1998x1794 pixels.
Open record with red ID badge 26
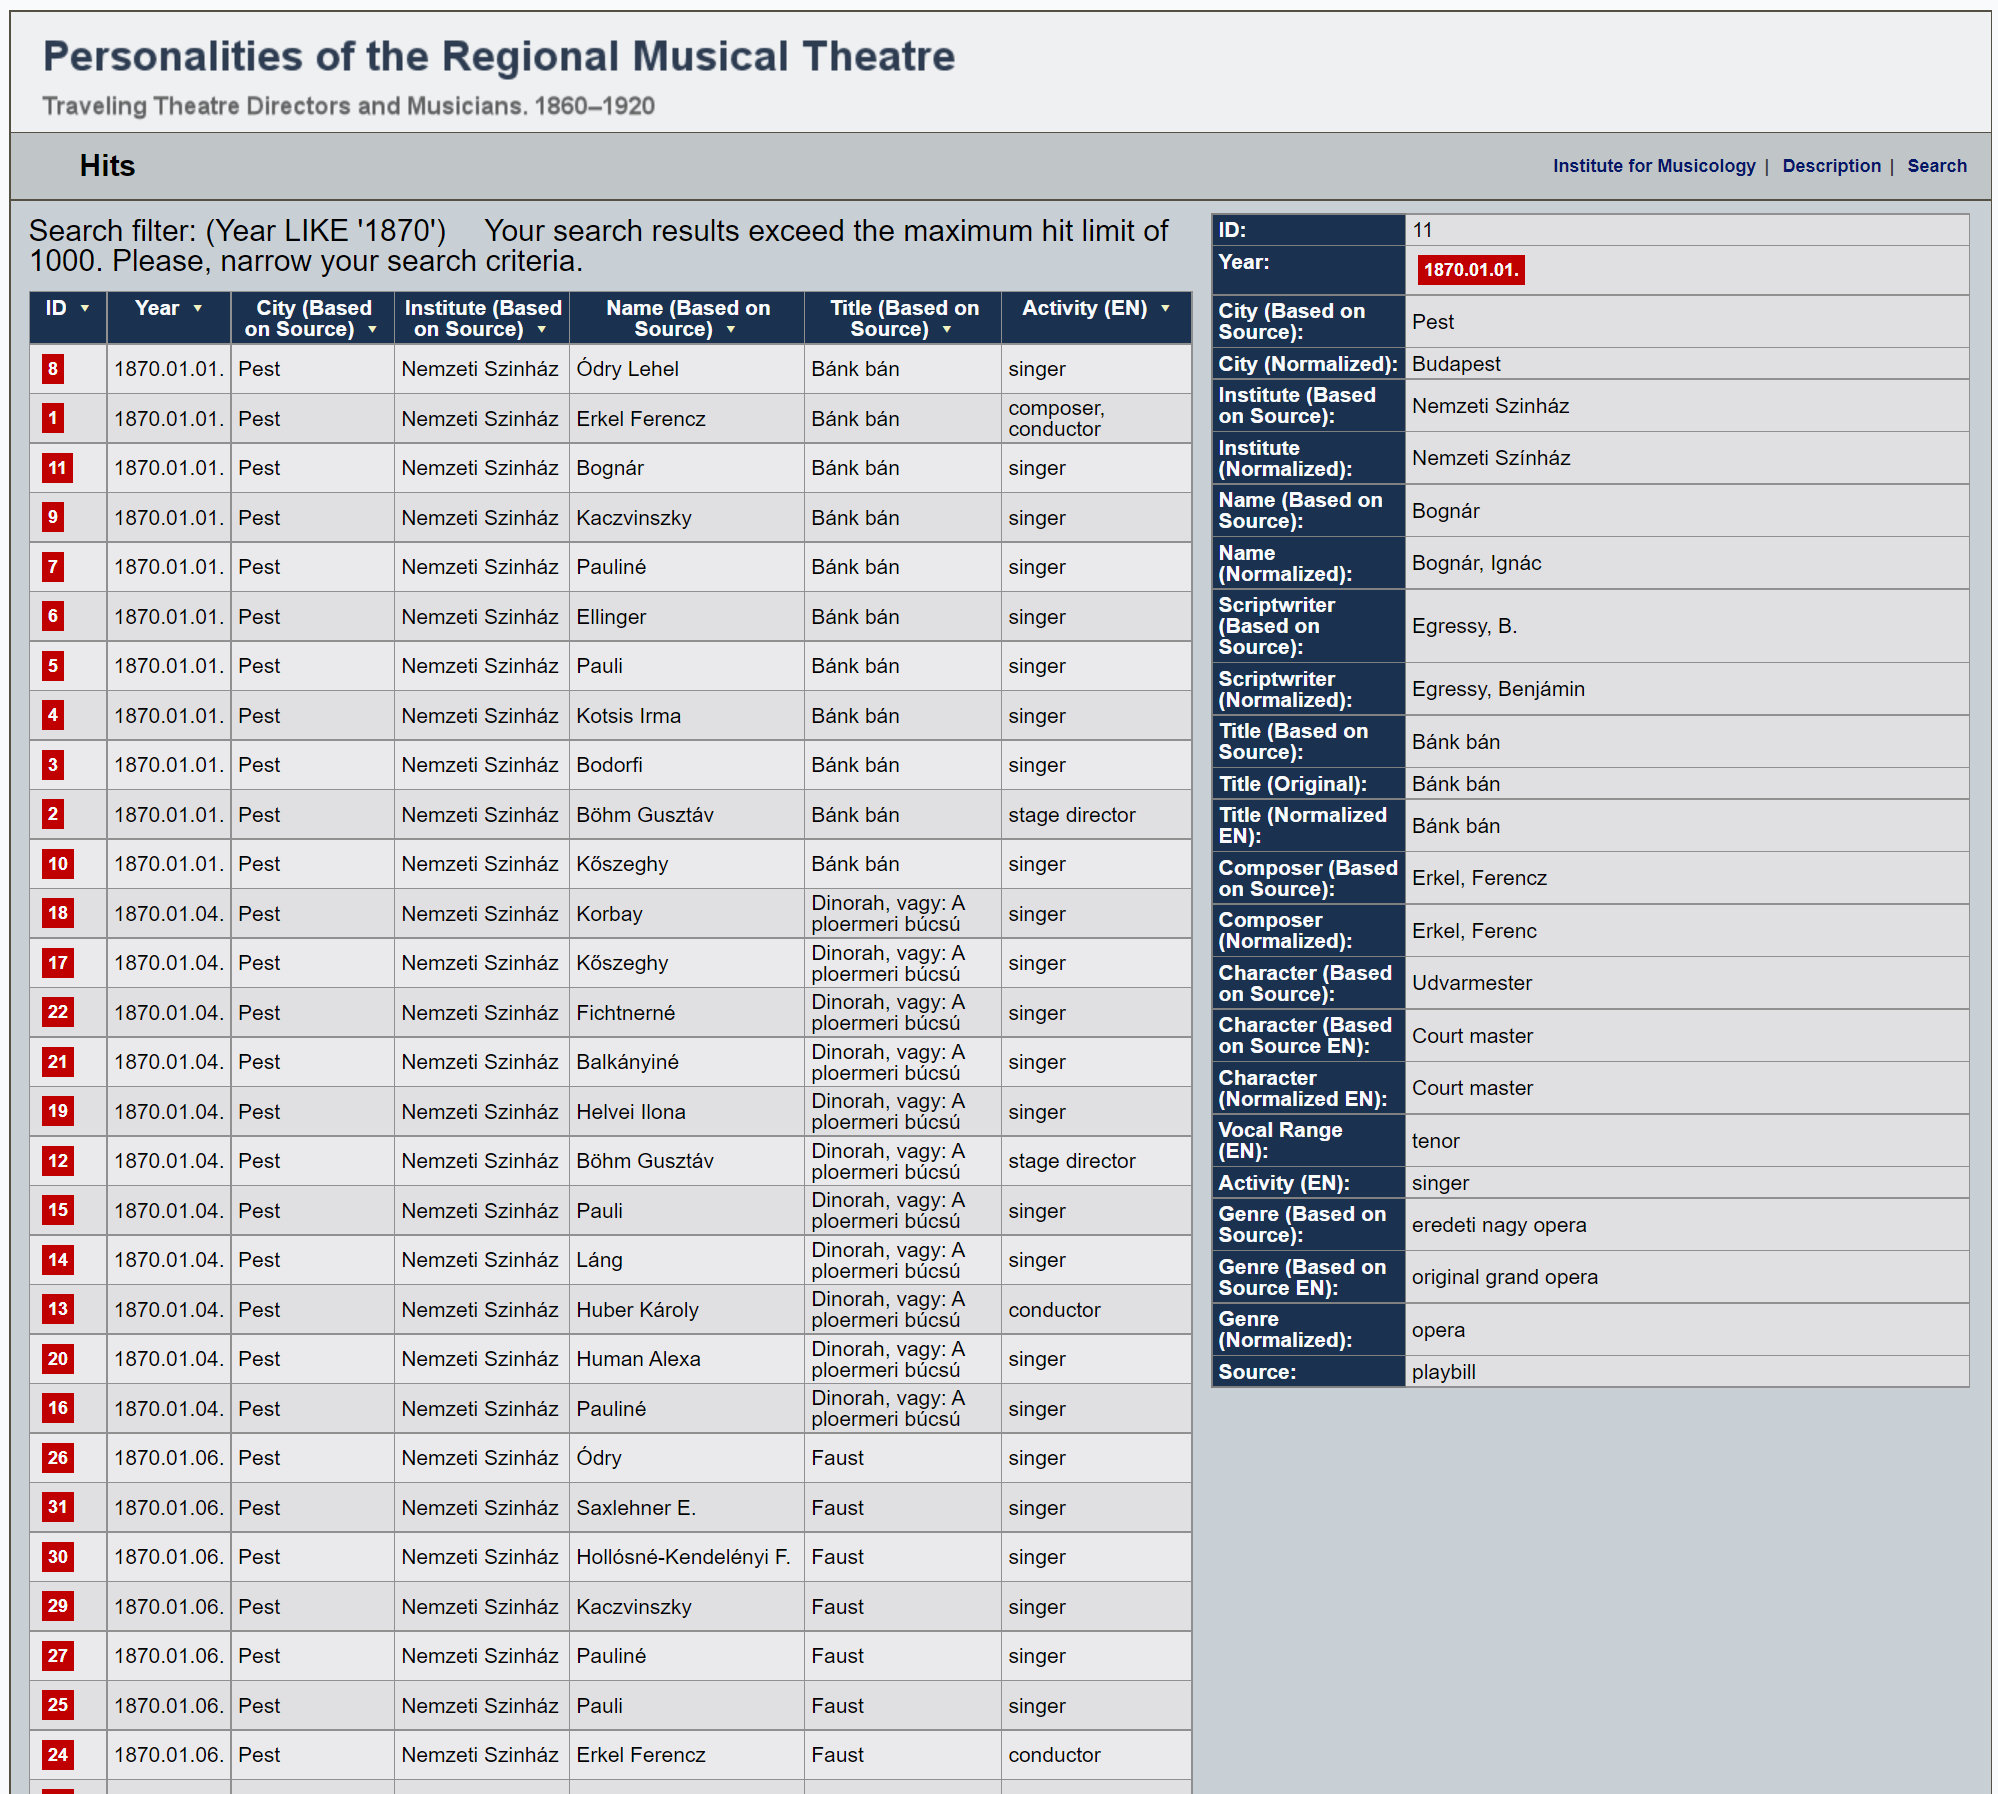pyautogui.click(x=57, y=1458)
